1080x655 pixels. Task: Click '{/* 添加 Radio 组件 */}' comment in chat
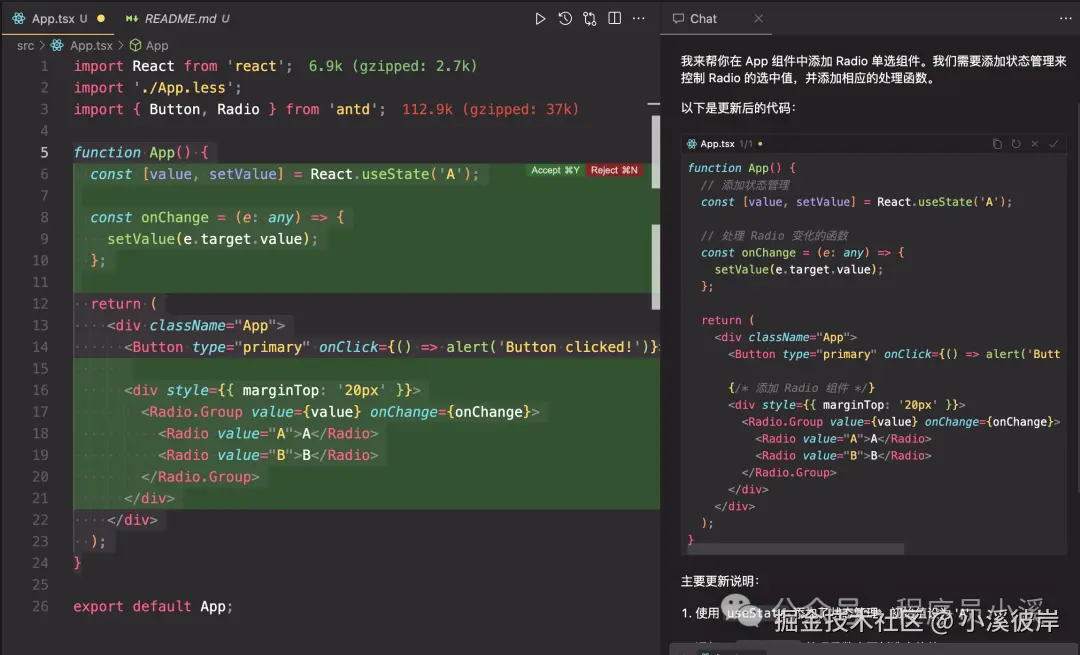[x=801, y=388]
